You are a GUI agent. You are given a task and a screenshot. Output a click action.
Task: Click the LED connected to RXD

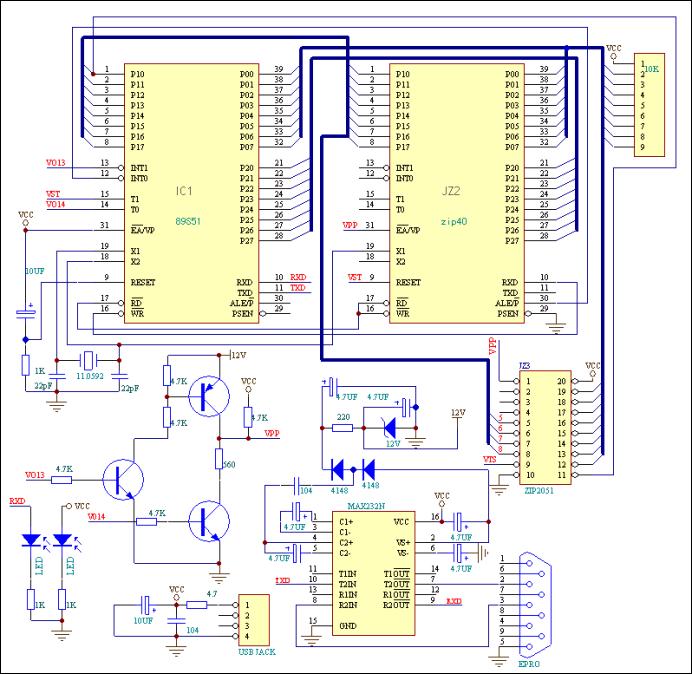(32, 540)
